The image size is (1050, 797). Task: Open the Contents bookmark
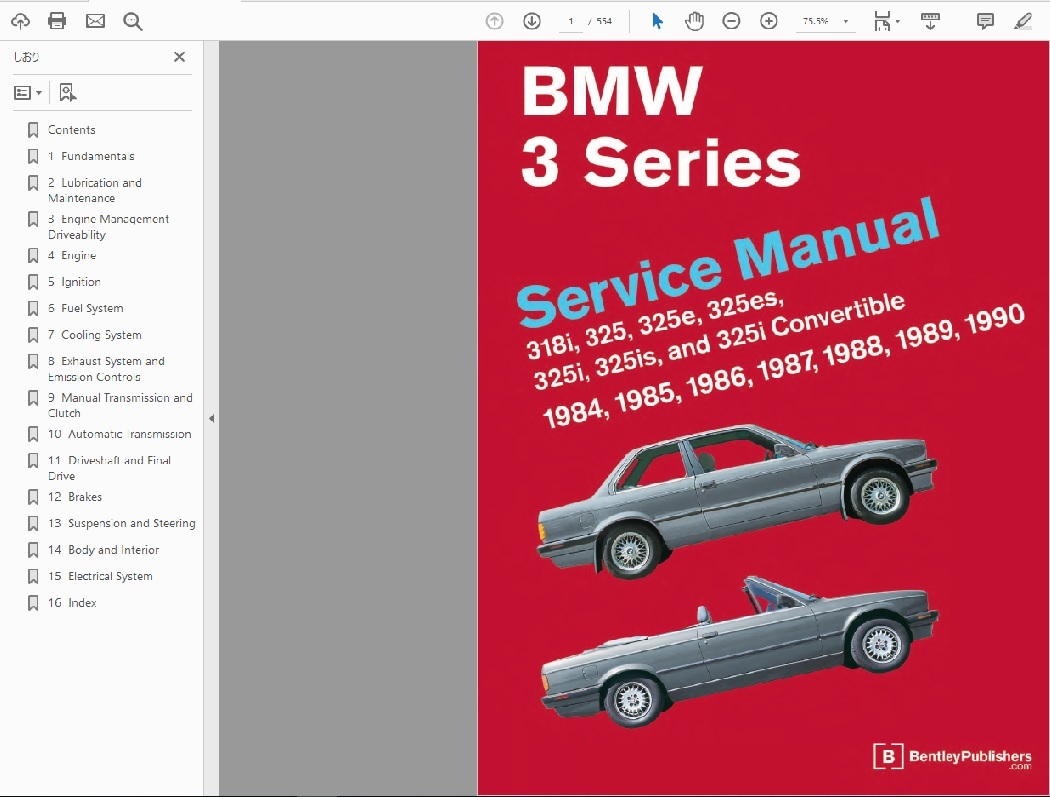tap(72, 130)
